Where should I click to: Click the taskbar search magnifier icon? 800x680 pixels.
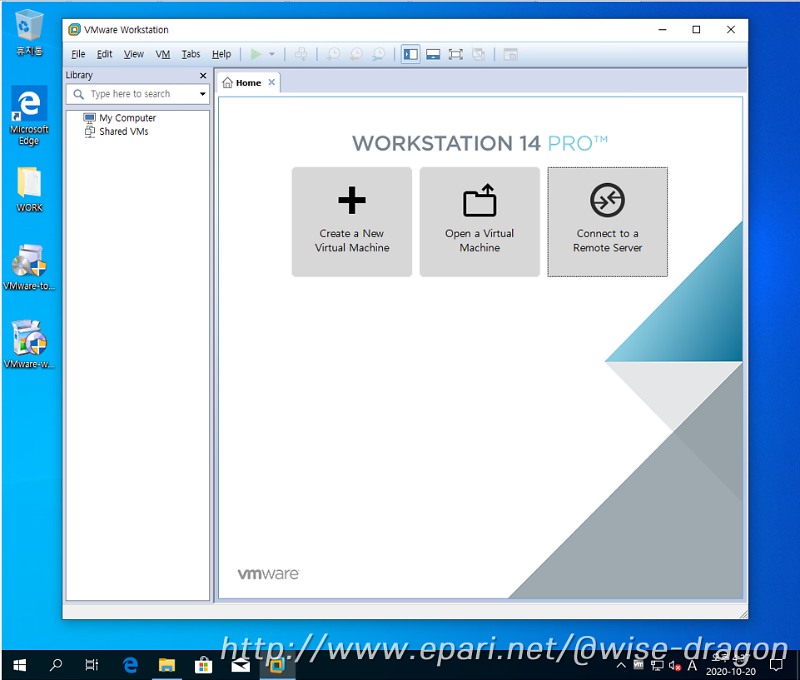pyautogui.click(x=56, y=665)
